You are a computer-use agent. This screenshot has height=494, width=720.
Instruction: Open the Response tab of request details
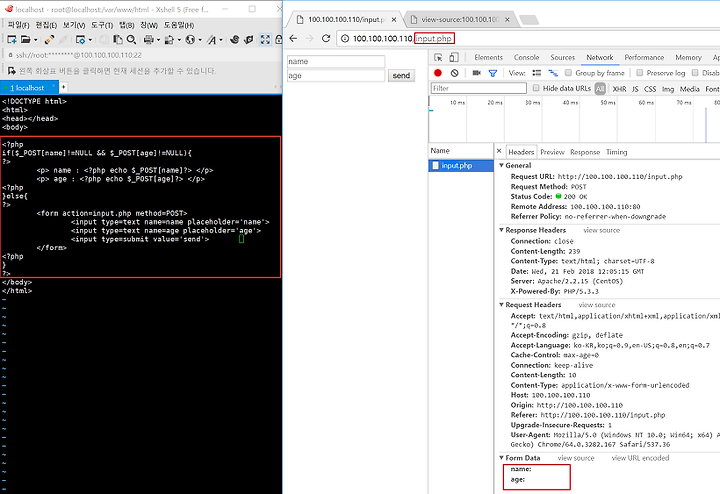(585, 152)
